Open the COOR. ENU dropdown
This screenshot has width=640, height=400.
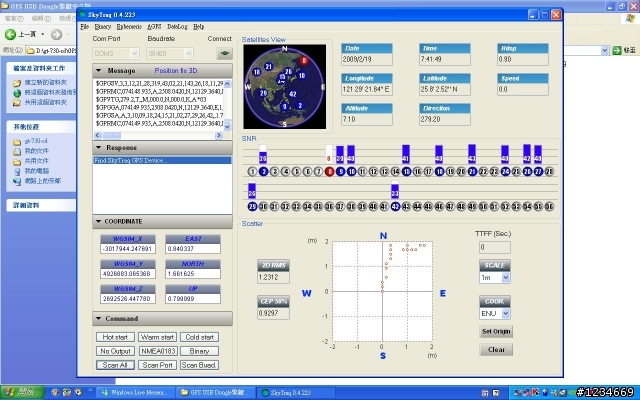tap(506, 313)
